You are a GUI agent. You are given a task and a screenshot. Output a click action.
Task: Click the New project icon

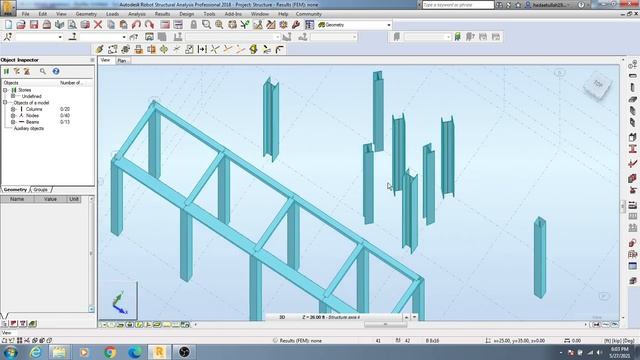[x=8, y=25]
